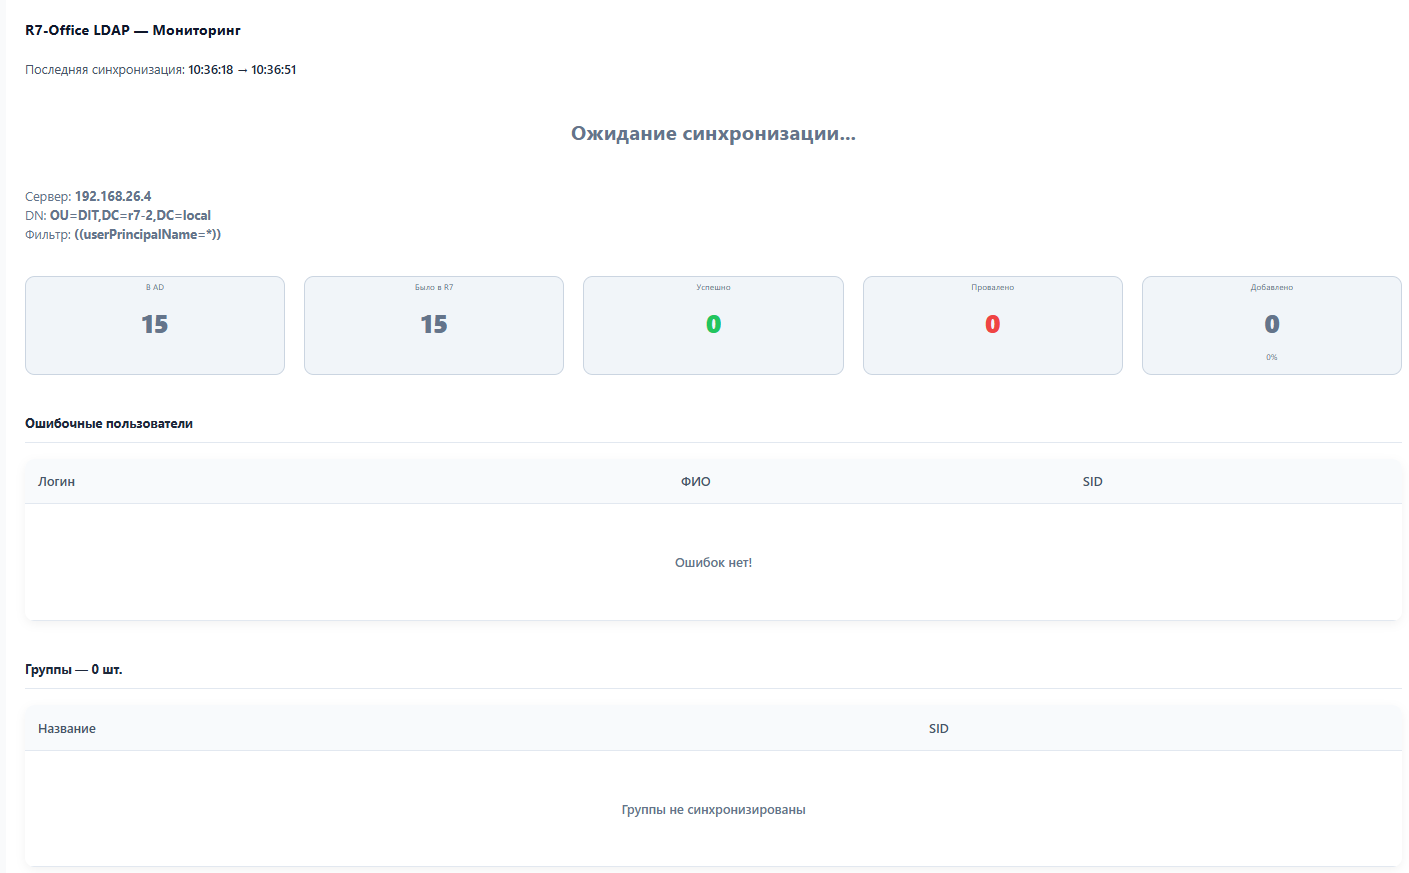Click the last synchronization time 10:36:18 → 10:36:51
This screenshot has height=873, width=1409.
(x=242, y=70)
